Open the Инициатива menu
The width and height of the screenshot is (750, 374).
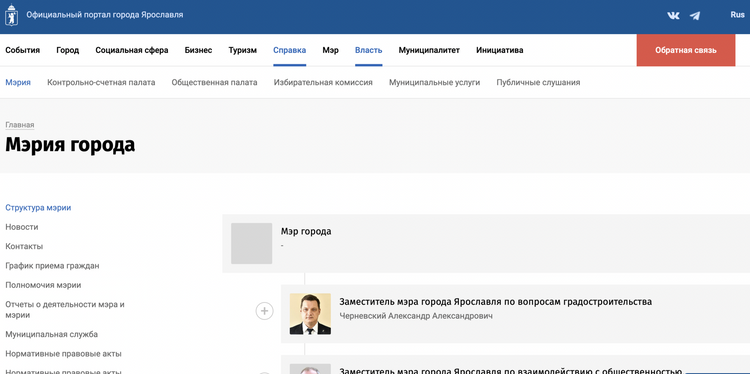[499, 50]
